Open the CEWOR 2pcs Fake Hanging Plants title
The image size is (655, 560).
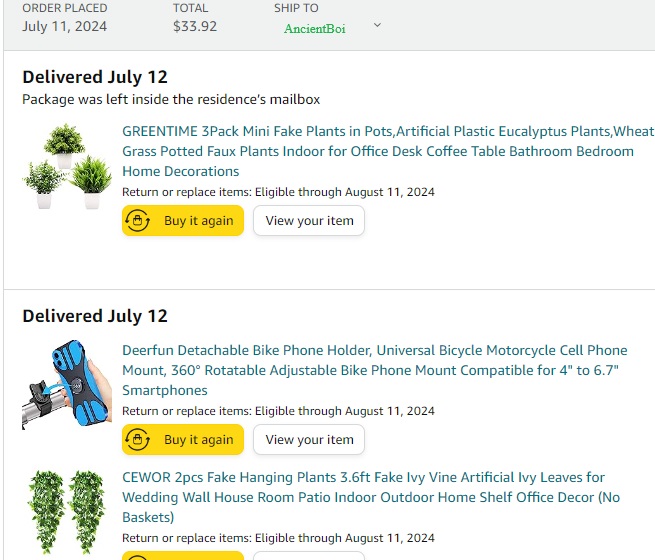pyautogui.click(x=371, y=497)
